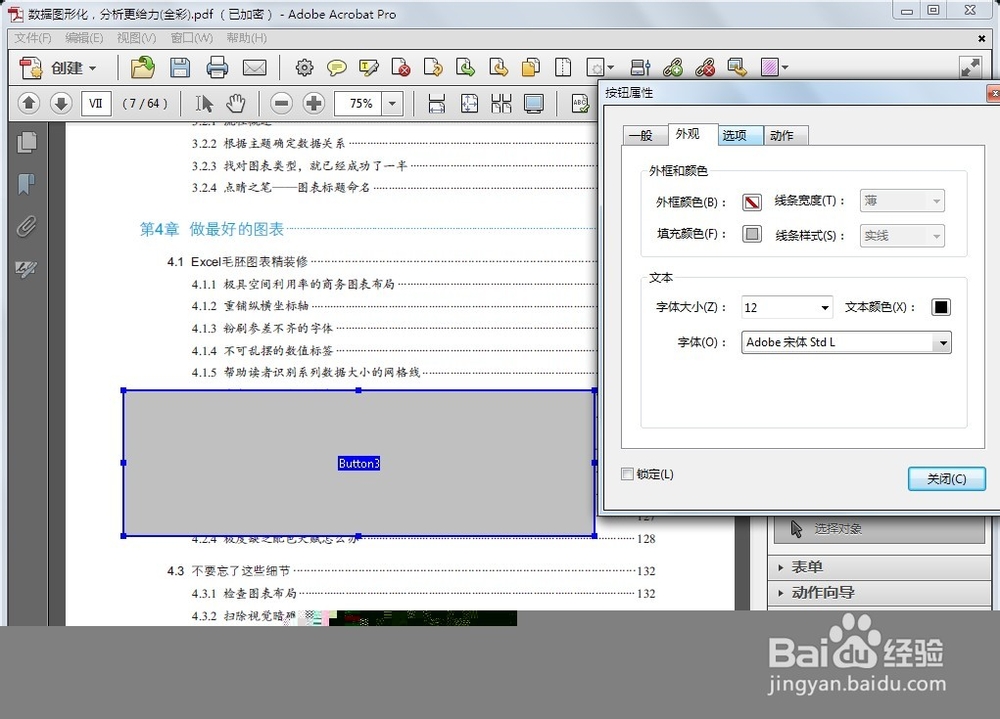1000x719 pixels.
Task: Click the 关闭(C) button
Action: click(946, 479)
